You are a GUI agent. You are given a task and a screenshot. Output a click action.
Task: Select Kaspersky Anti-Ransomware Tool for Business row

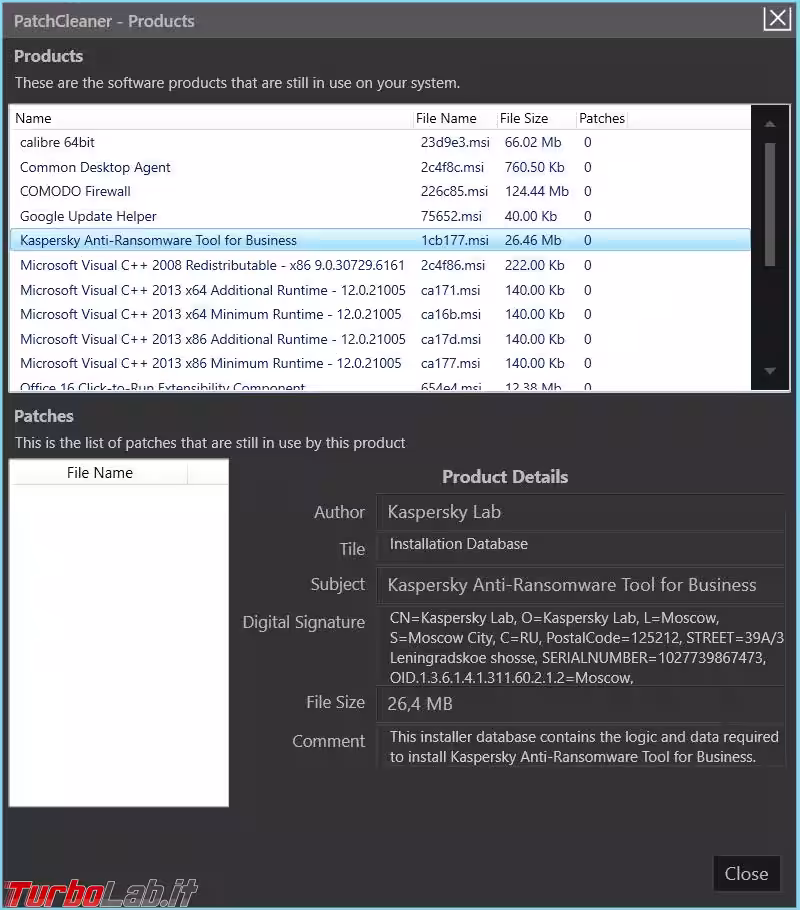(x=158, y=240)
